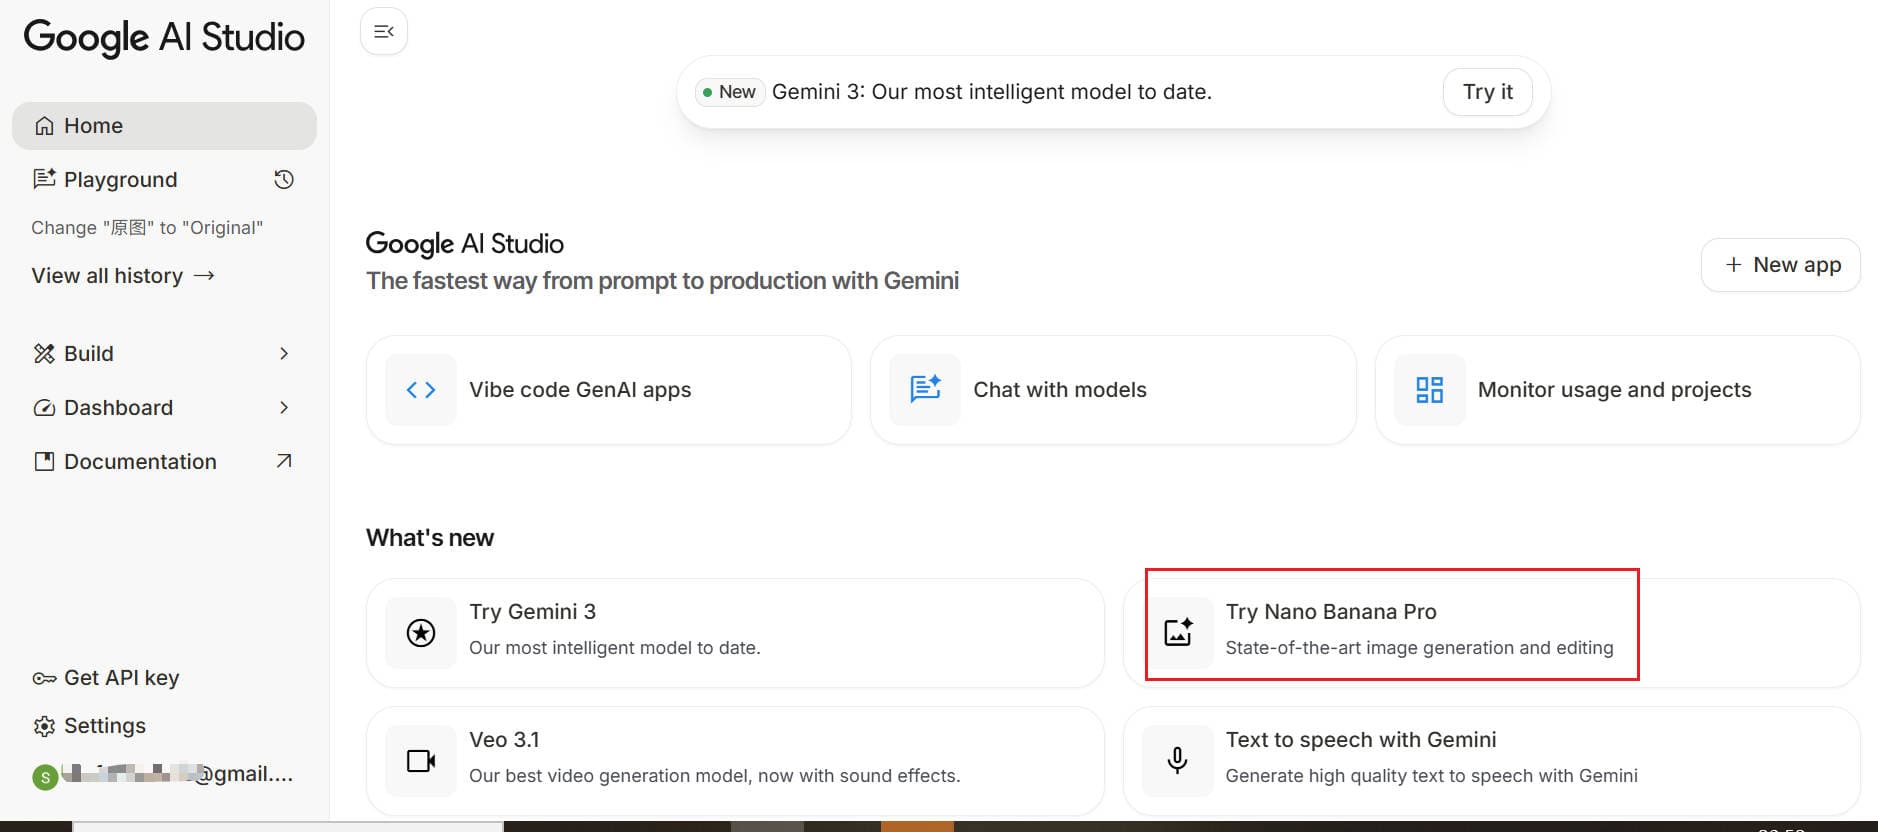This screenshot has height=832, width=1878.
Task: Click the Nano Banana Pro image icon
Action: (1178, 633)
